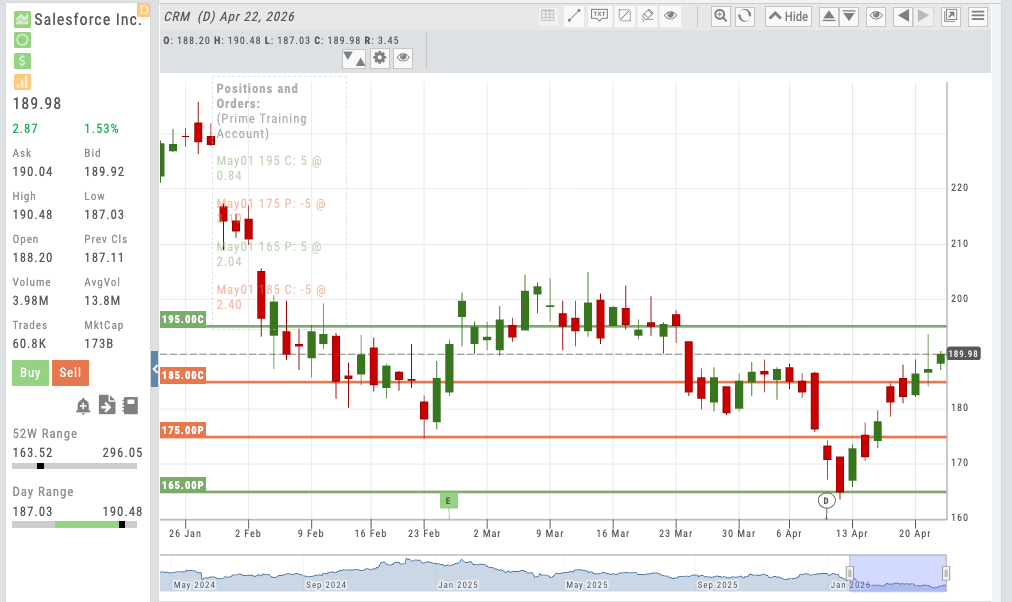
Task: Collapse the side panel with blue arrow
Action: coord(155,369)
